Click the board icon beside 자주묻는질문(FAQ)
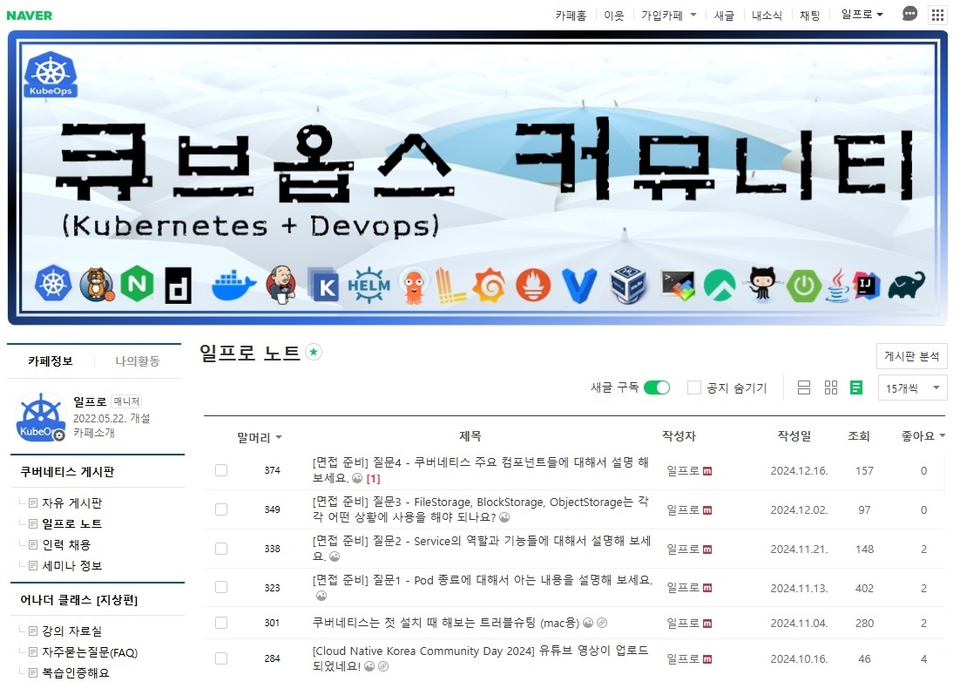Image resolution: width=960 pixels, height=687 pixels. 33,652
